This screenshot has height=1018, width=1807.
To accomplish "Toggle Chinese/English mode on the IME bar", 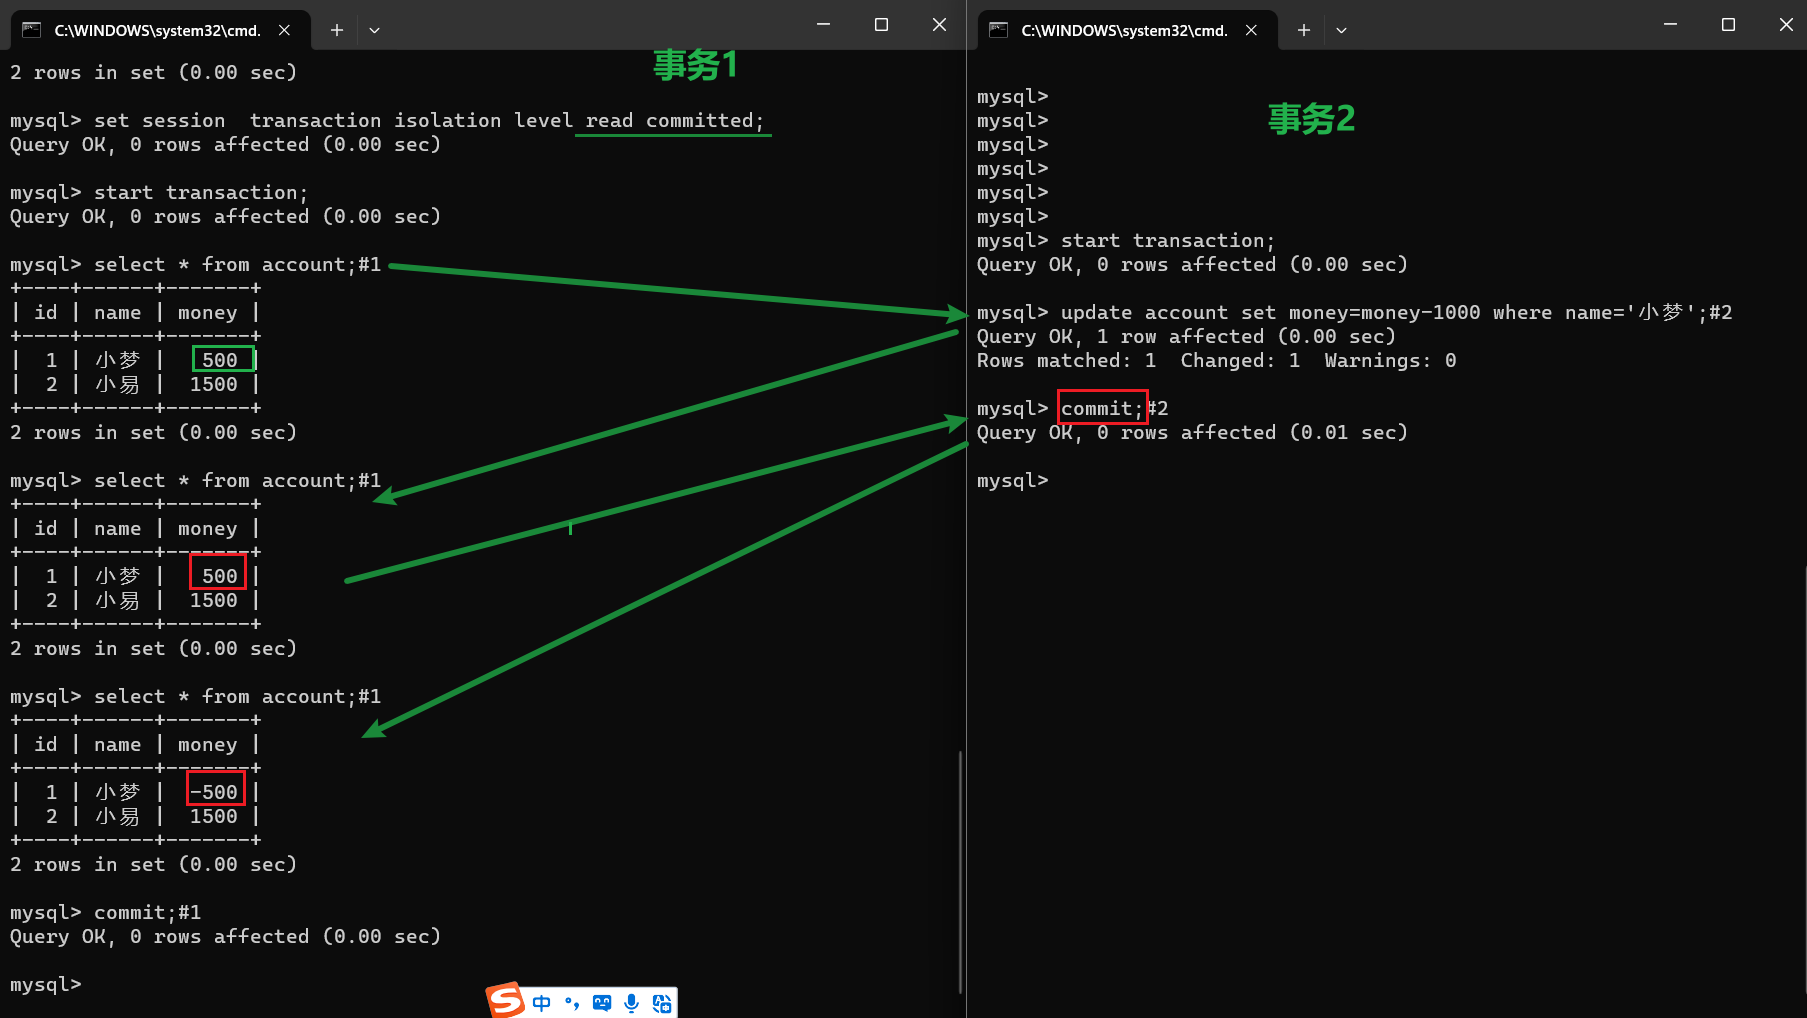I will (541, 1003).
